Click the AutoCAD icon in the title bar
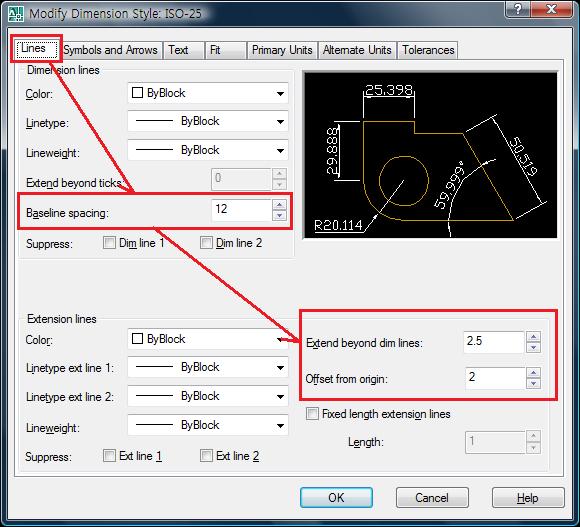580x527 pixels. point(15,14)
